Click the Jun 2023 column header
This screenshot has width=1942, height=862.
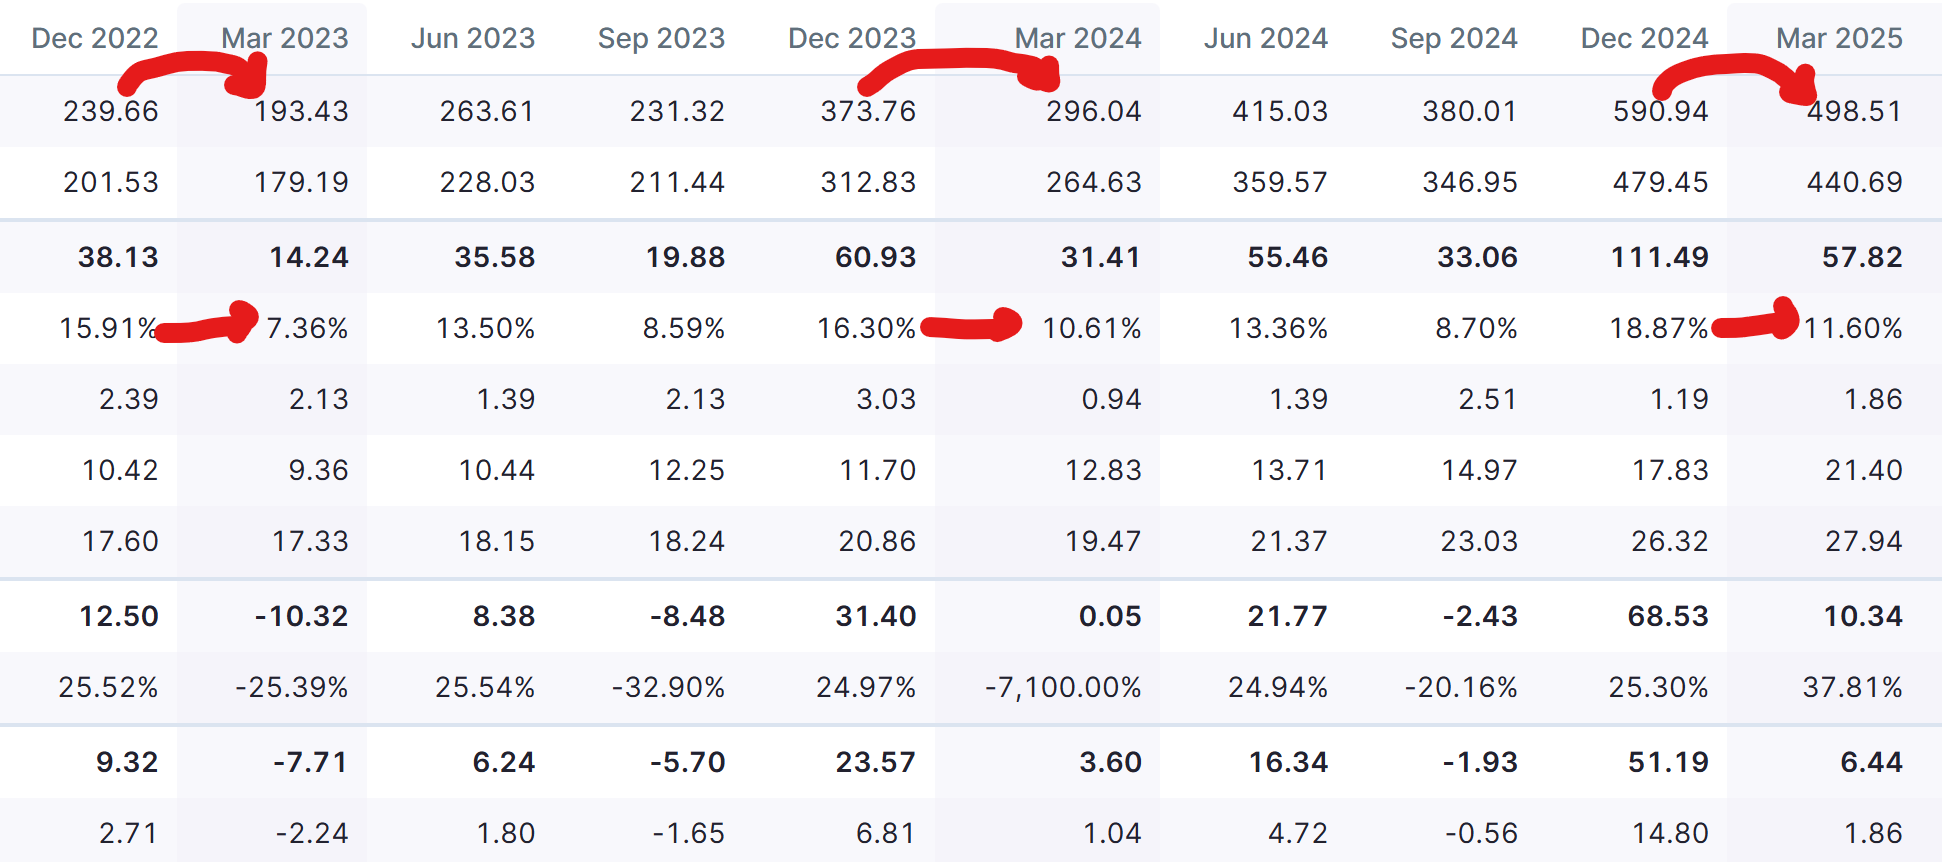click(473, 38)
